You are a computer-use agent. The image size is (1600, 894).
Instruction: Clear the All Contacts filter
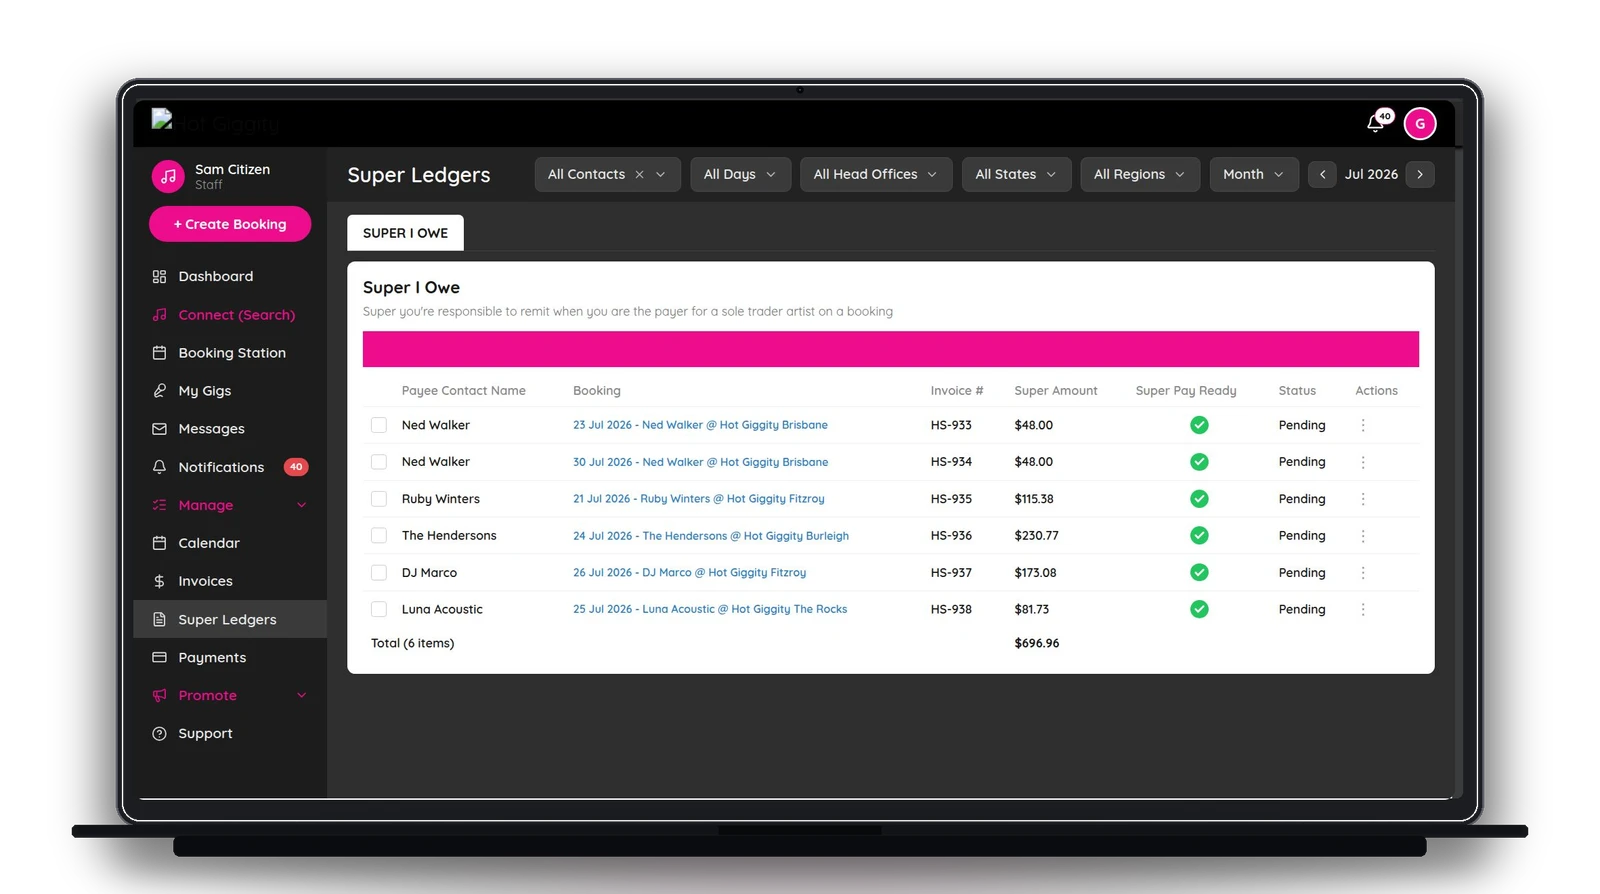point(639,174)
